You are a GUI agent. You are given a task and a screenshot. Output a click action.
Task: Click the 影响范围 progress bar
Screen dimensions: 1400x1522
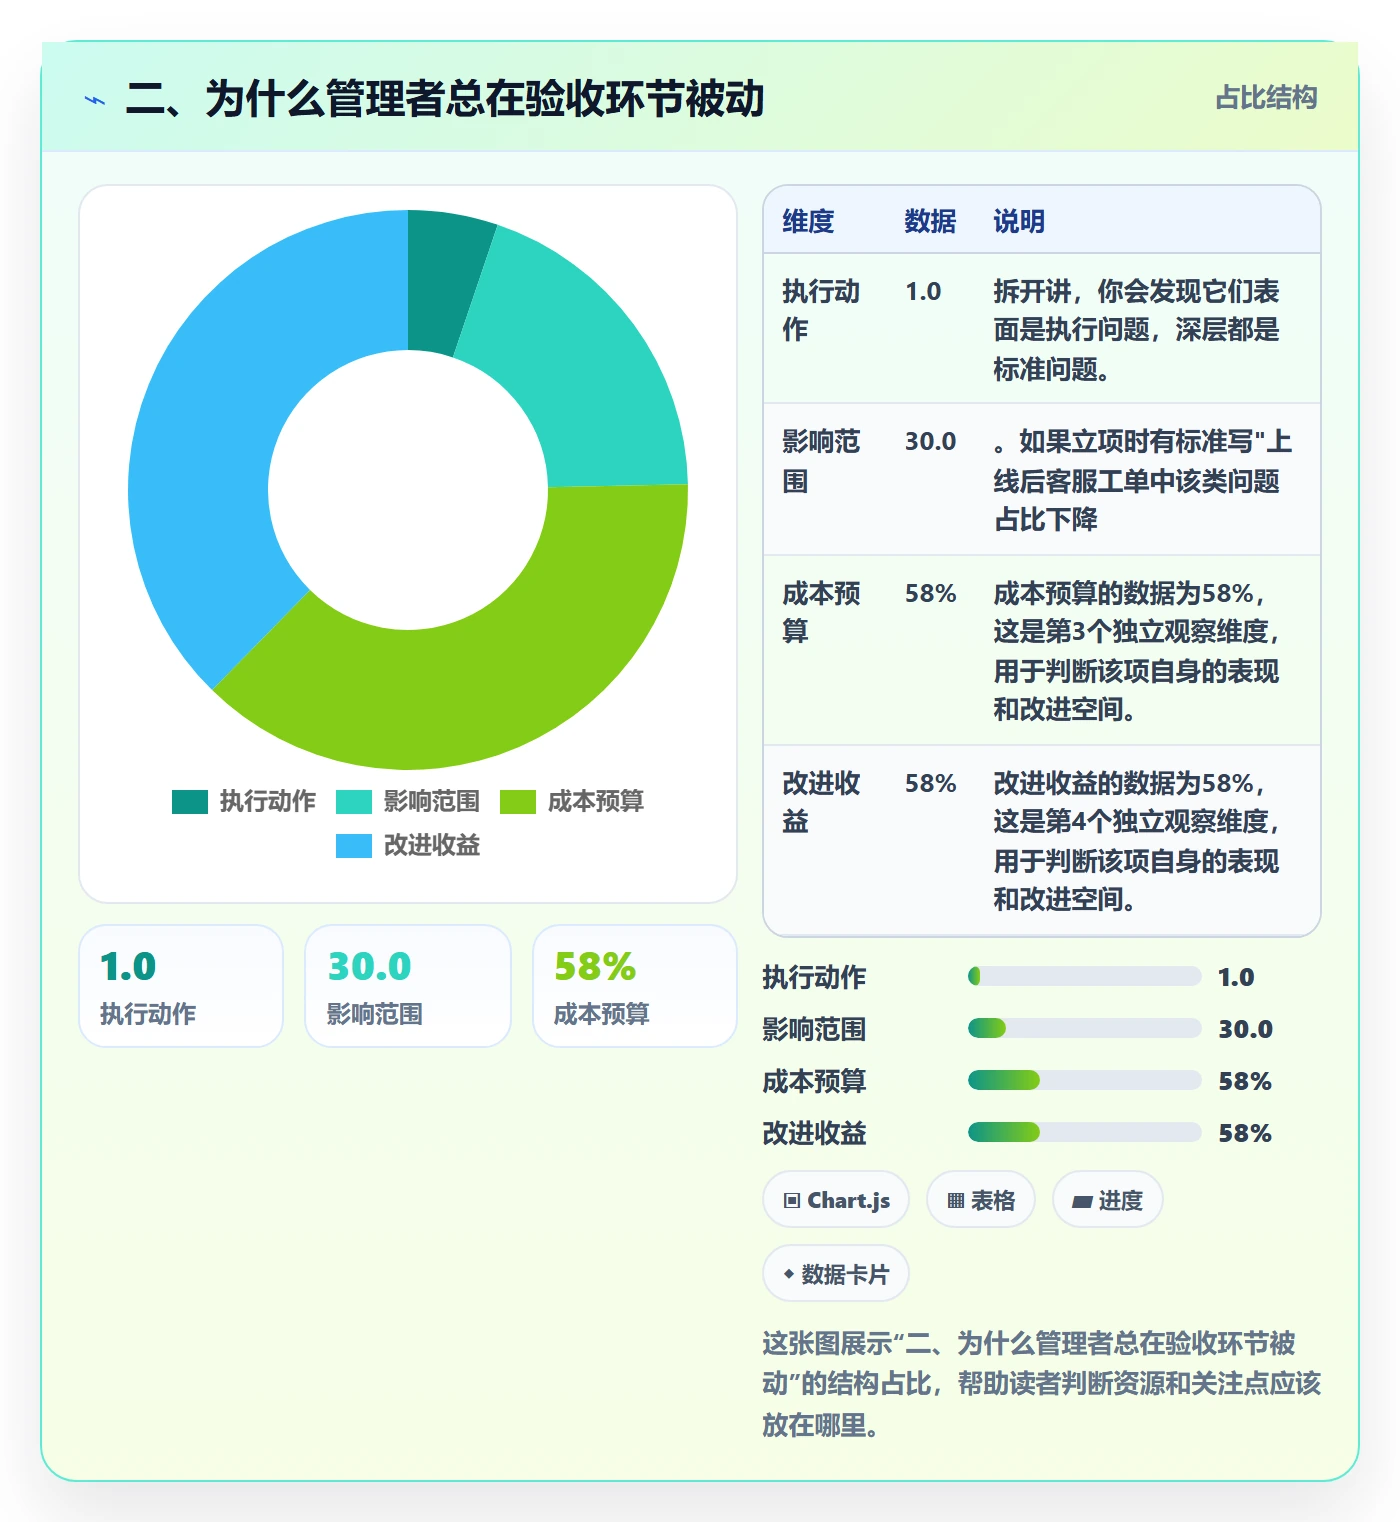1085,1028
